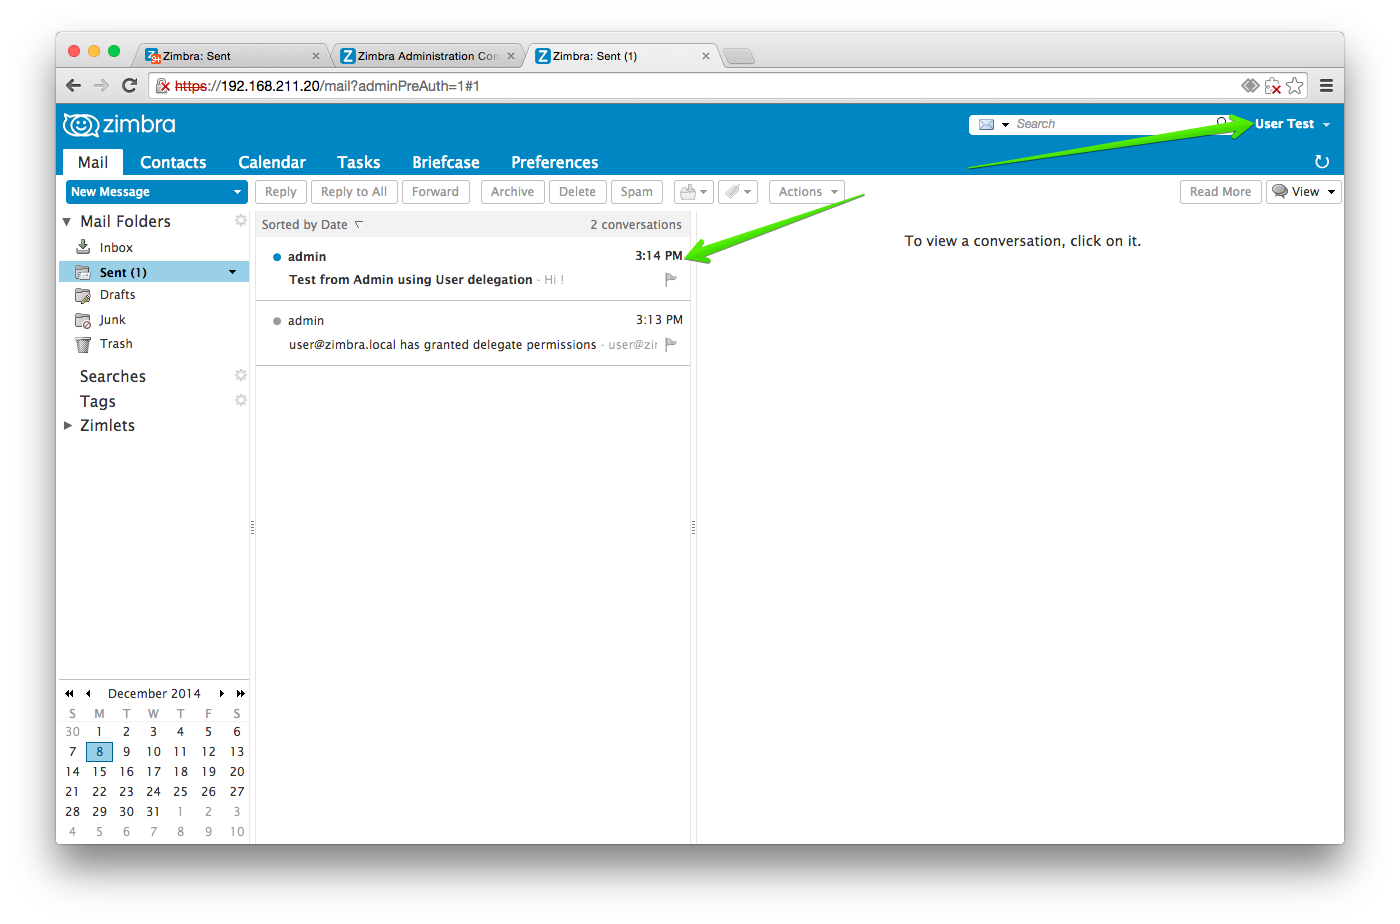Switch to the Contacts tab
This screenshot has height=924, width=1400.
(x=173, y=162)
